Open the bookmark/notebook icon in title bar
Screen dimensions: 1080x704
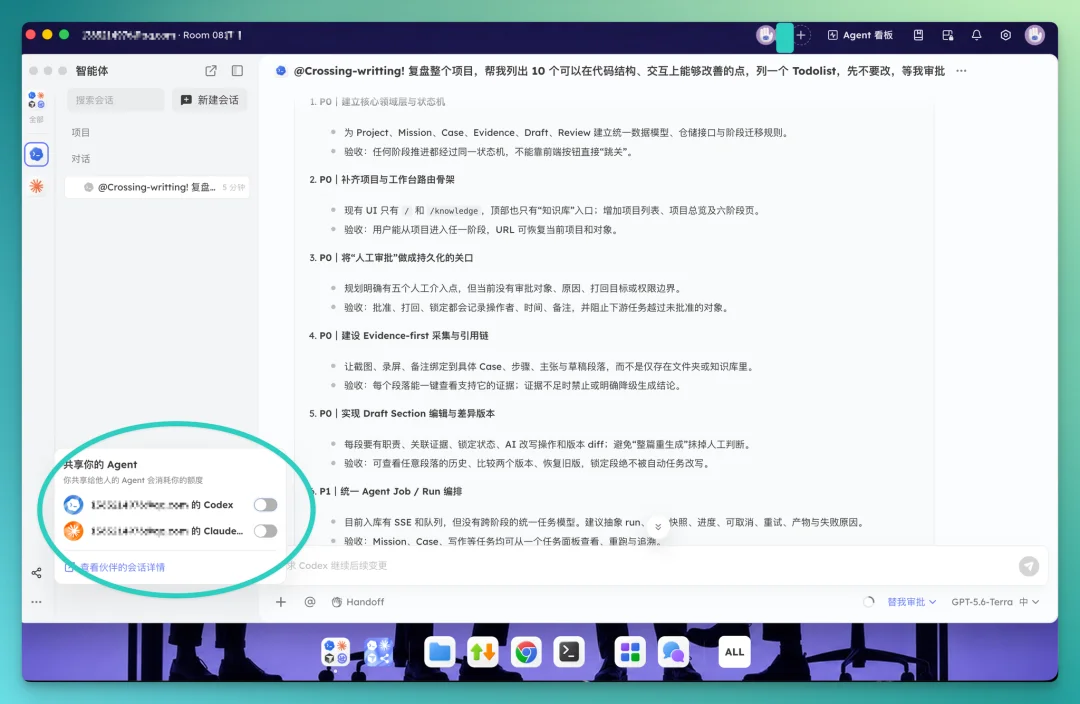pos(918,35)
